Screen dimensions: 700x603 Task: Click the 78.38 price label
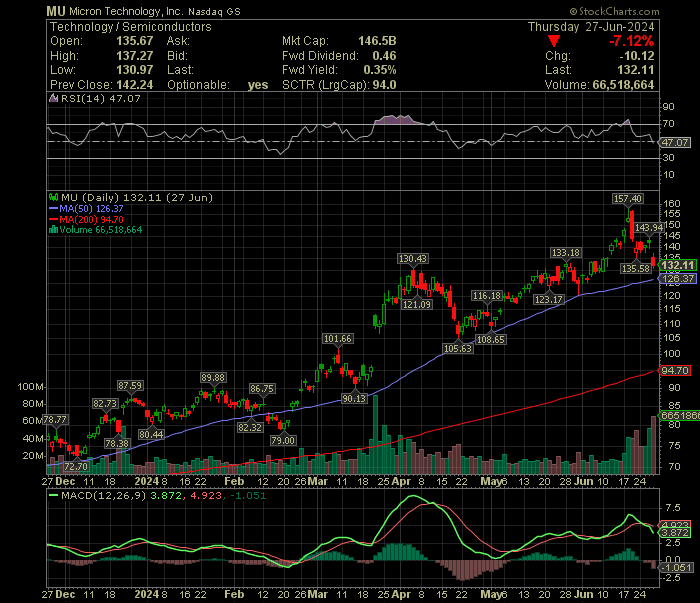[x=117, y=443]
